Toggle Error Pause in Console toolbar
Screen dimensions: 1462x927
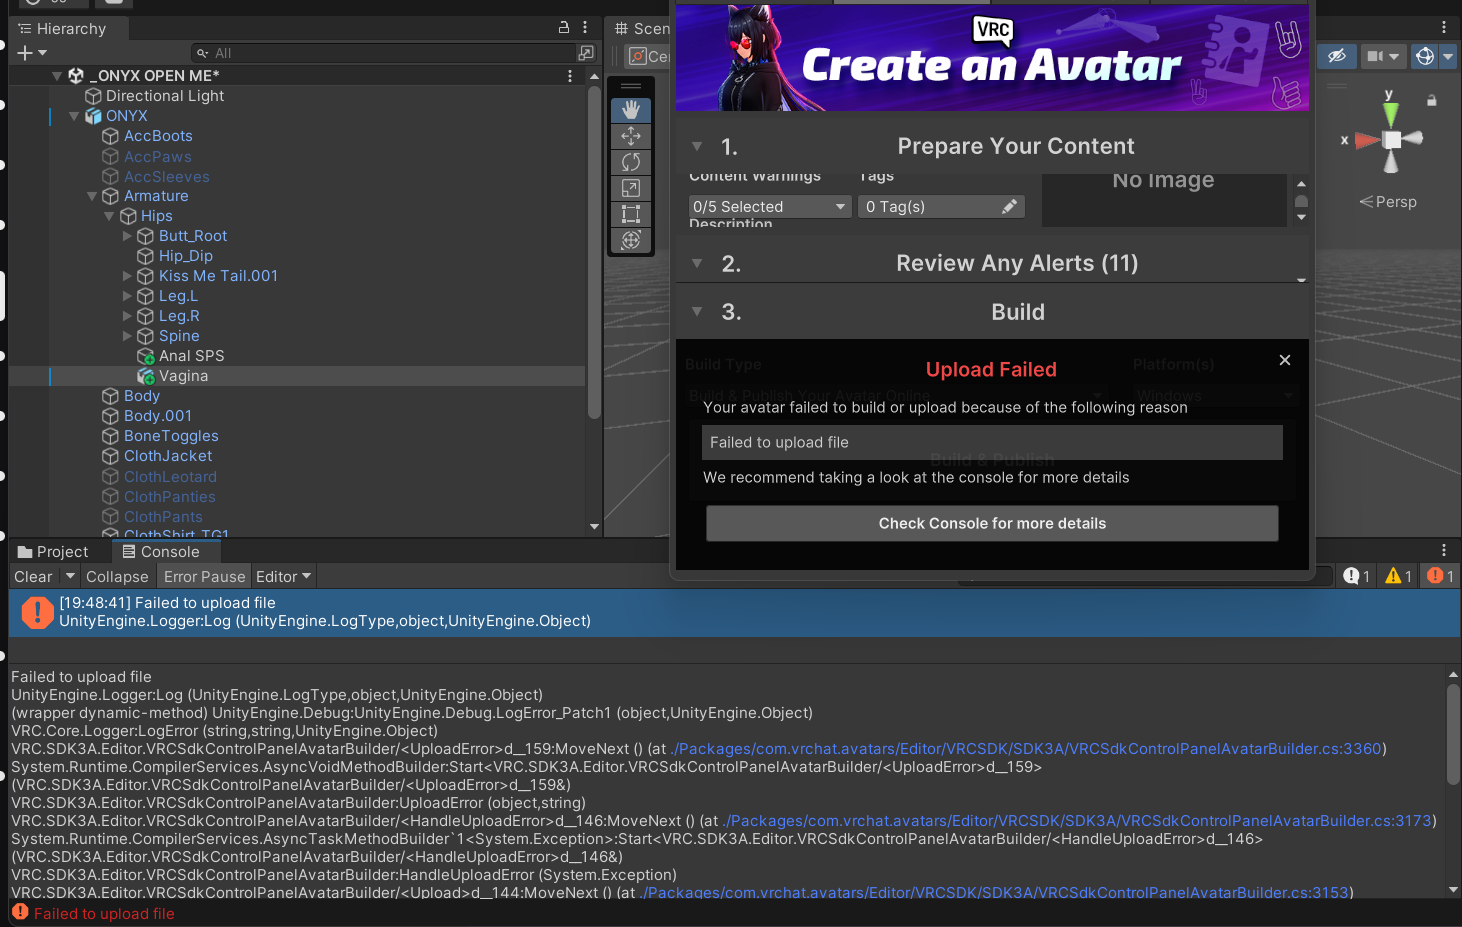[x=204, y=577]
